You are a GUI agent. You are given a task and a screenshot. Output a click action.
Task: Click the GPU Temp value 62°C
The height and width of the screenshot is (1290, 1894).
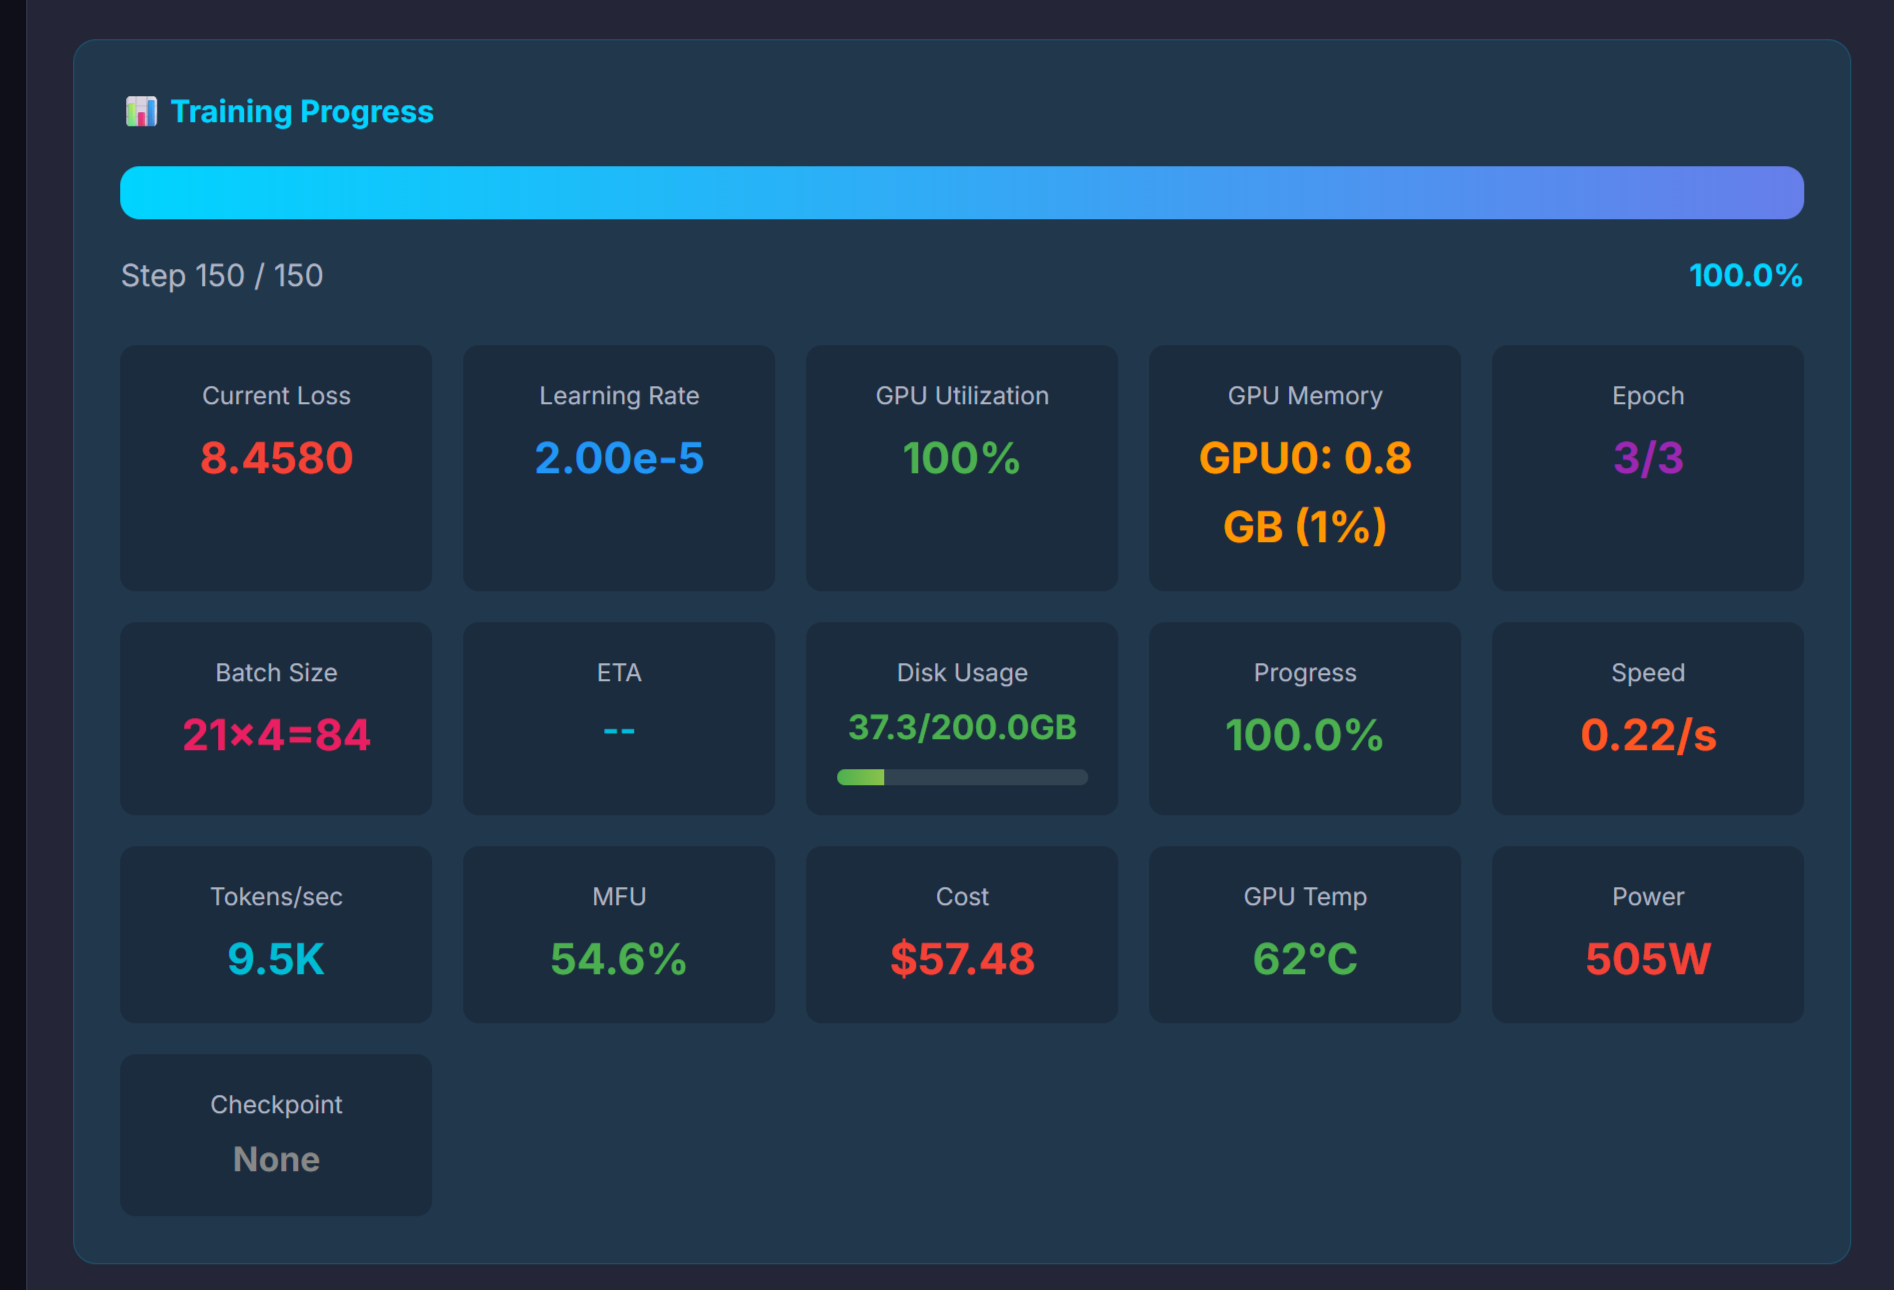coord(1305,959)
